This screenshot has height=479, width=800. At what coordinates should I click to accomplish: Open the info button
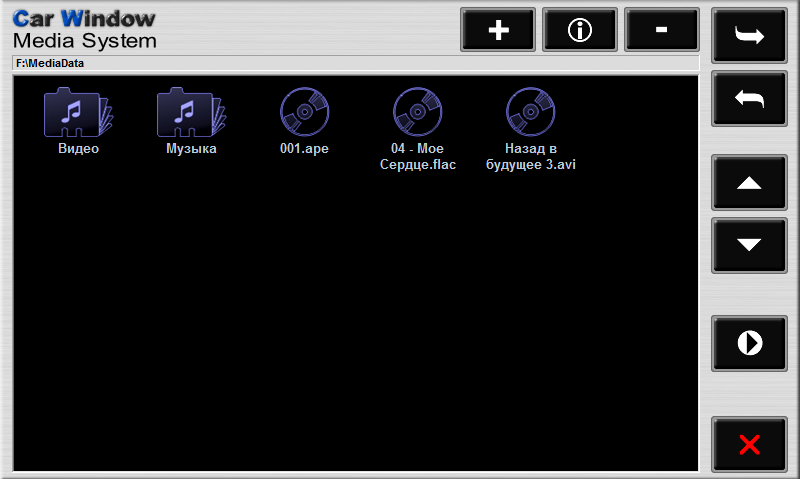(579, 30)
